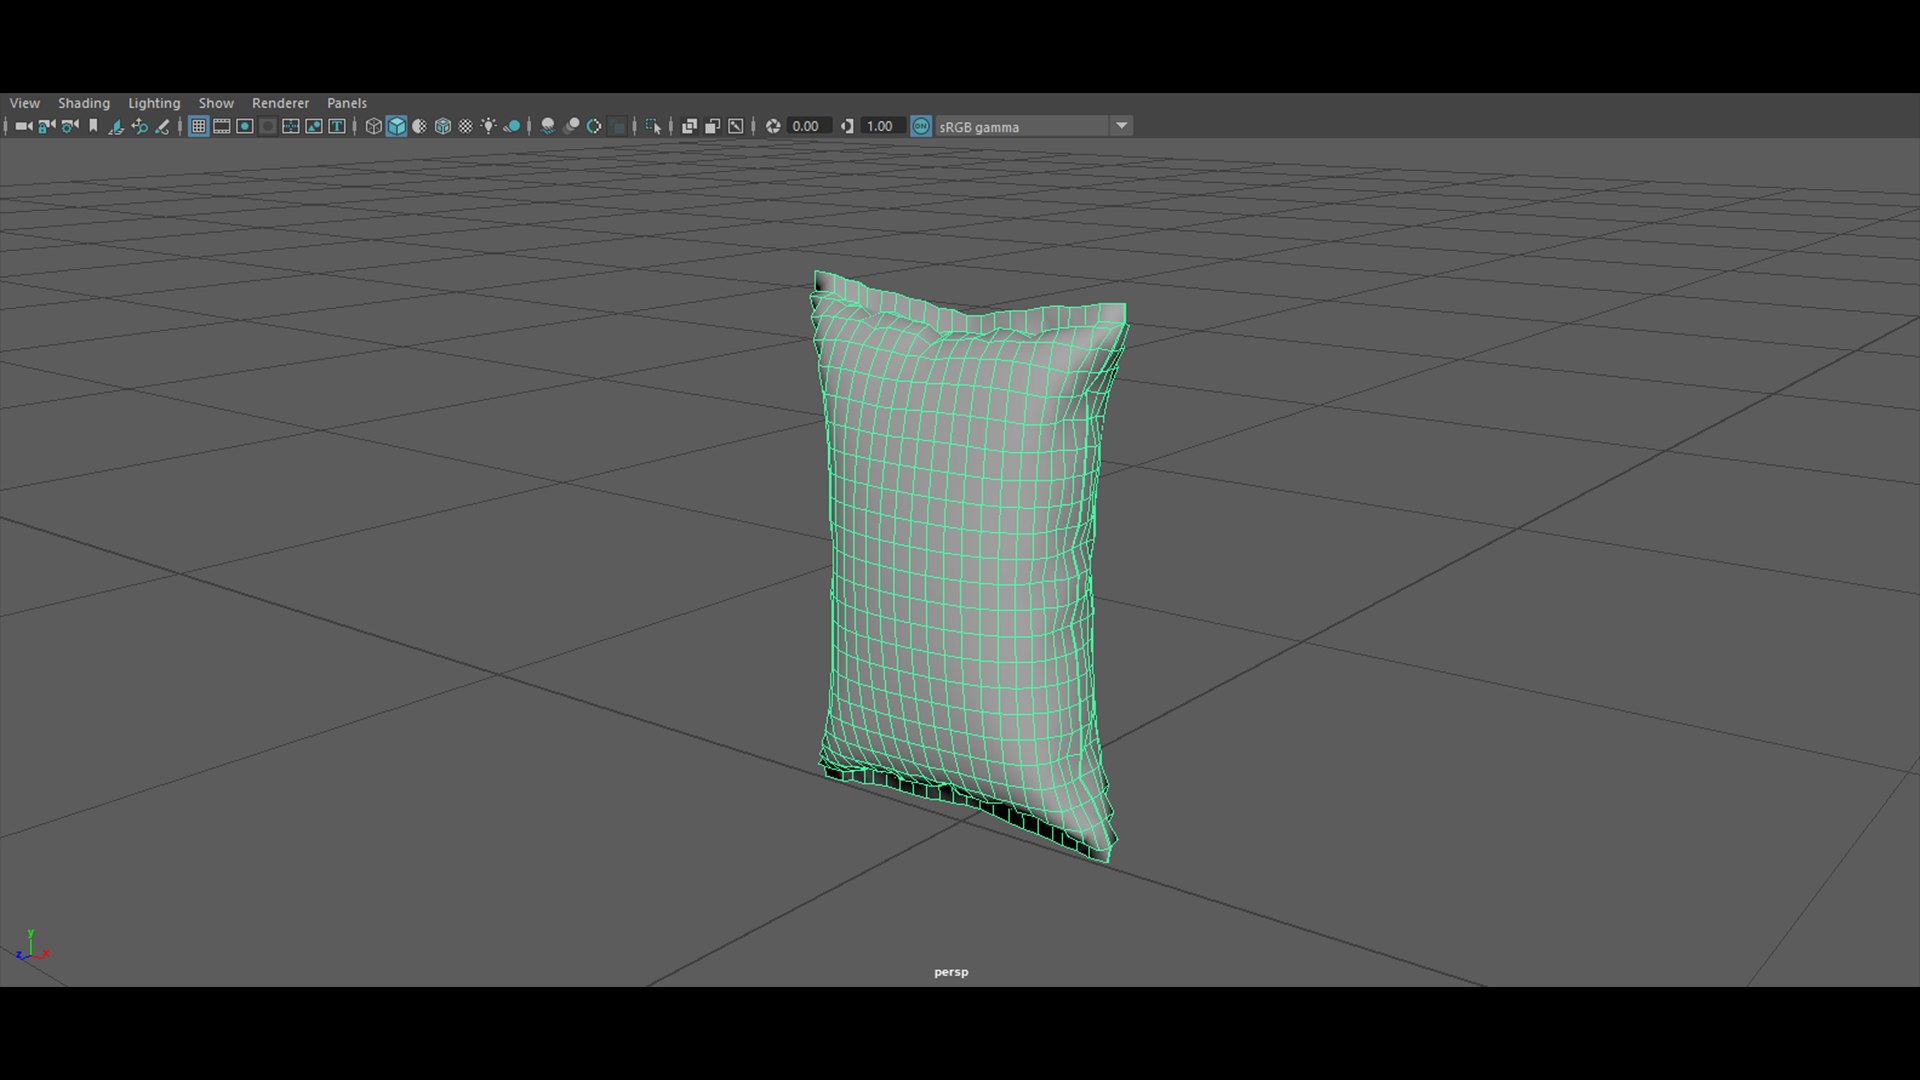Open the Show menu
This screenshot has width=1920, height=1080.
coord(216,103)
